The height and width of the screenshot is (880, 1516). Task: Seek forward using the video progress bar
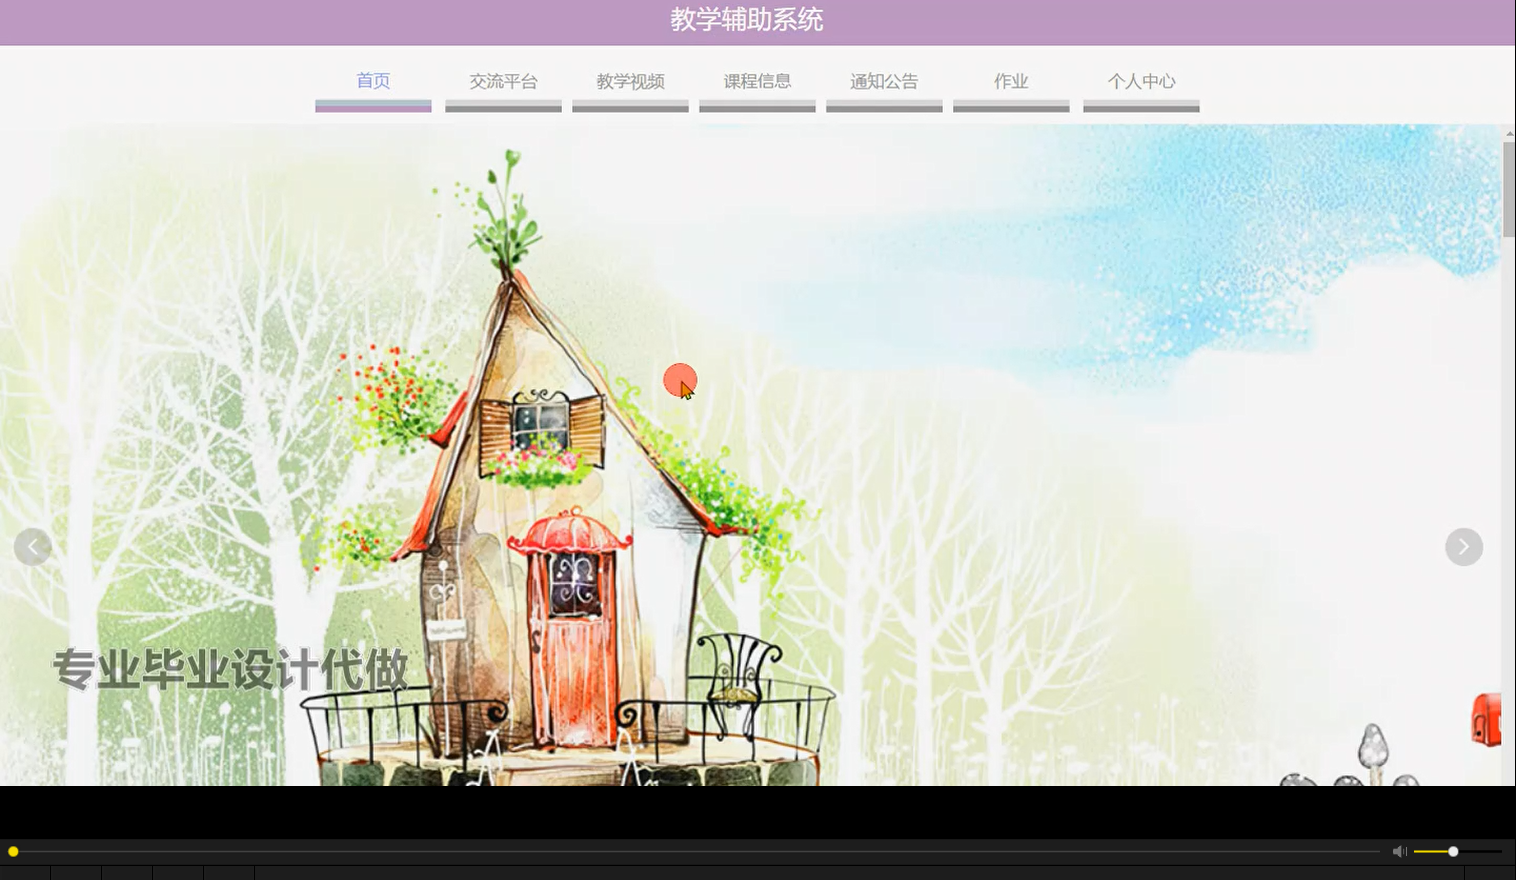coord(700,851)
